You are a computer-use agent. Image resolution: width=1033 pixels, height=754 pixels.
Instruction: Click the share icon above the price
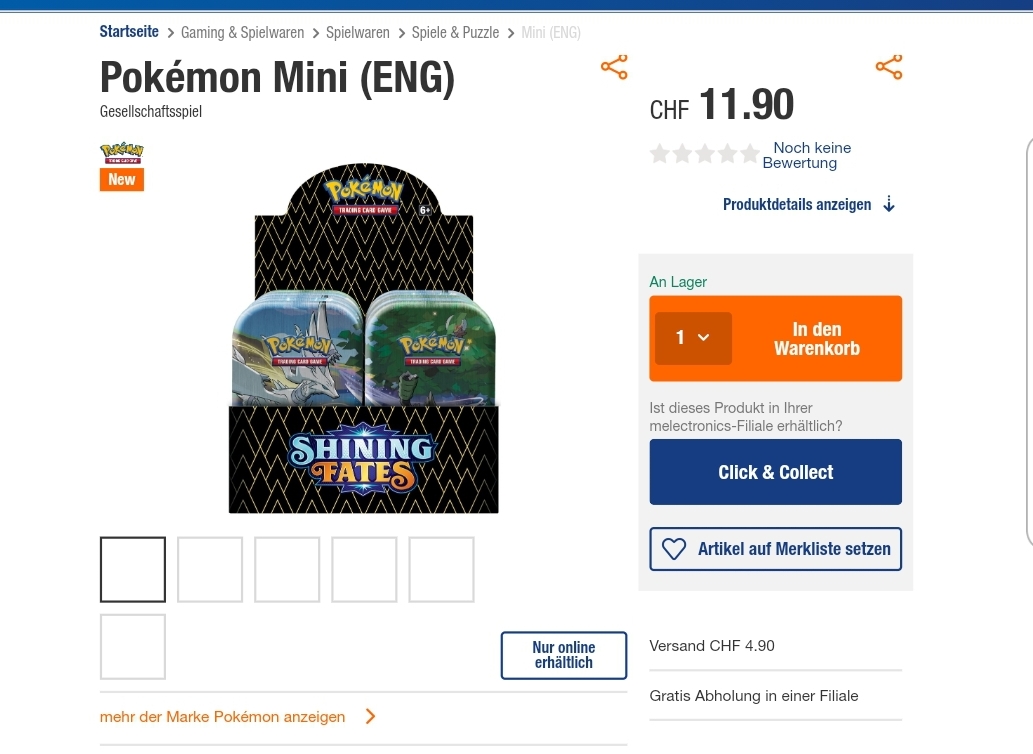888,67
